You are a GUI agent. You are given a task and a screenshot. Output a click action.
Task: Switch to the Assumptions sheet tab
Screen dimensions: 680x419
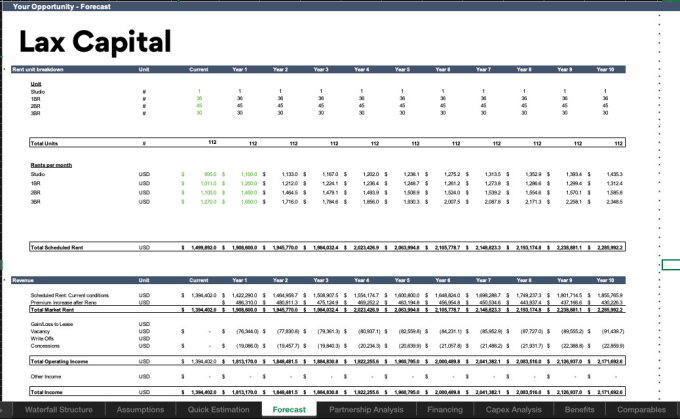[140, 409]
